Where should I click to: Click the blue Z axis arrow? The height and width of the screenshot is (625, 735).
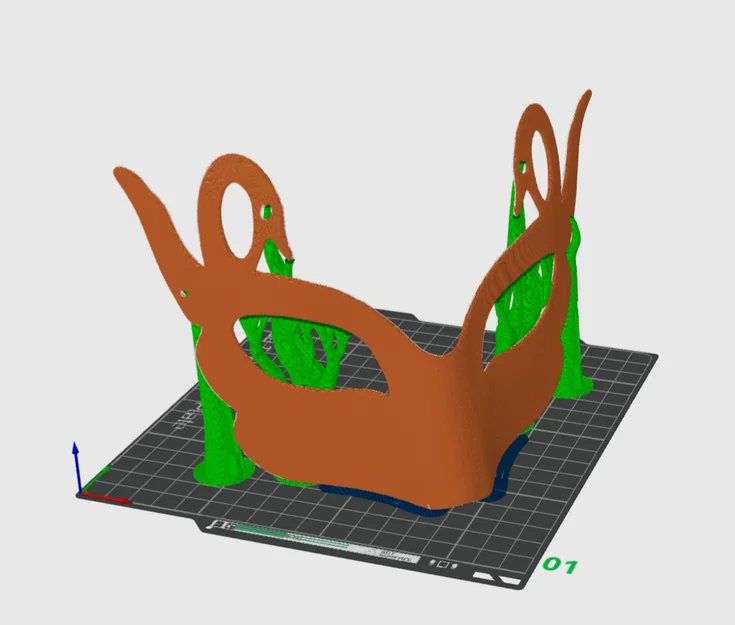[75, 467]
